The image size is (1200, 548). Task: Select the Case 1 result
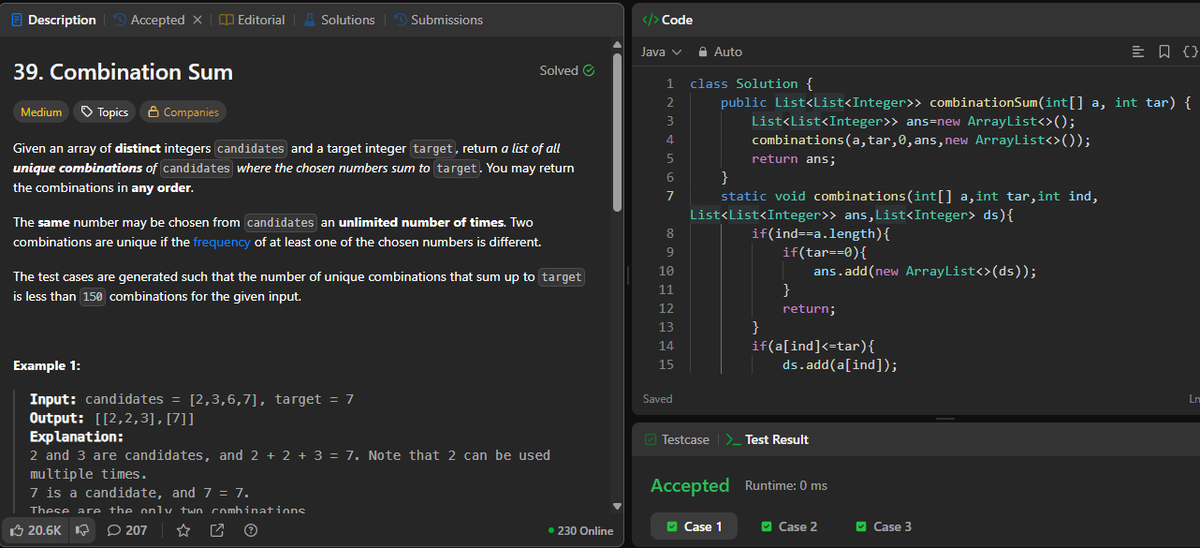click(695, 527)
